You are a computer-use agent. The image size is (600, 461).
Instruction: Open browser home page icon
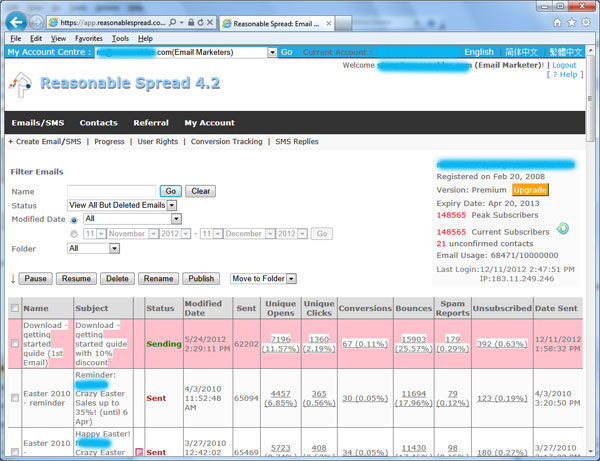[558, 23]
